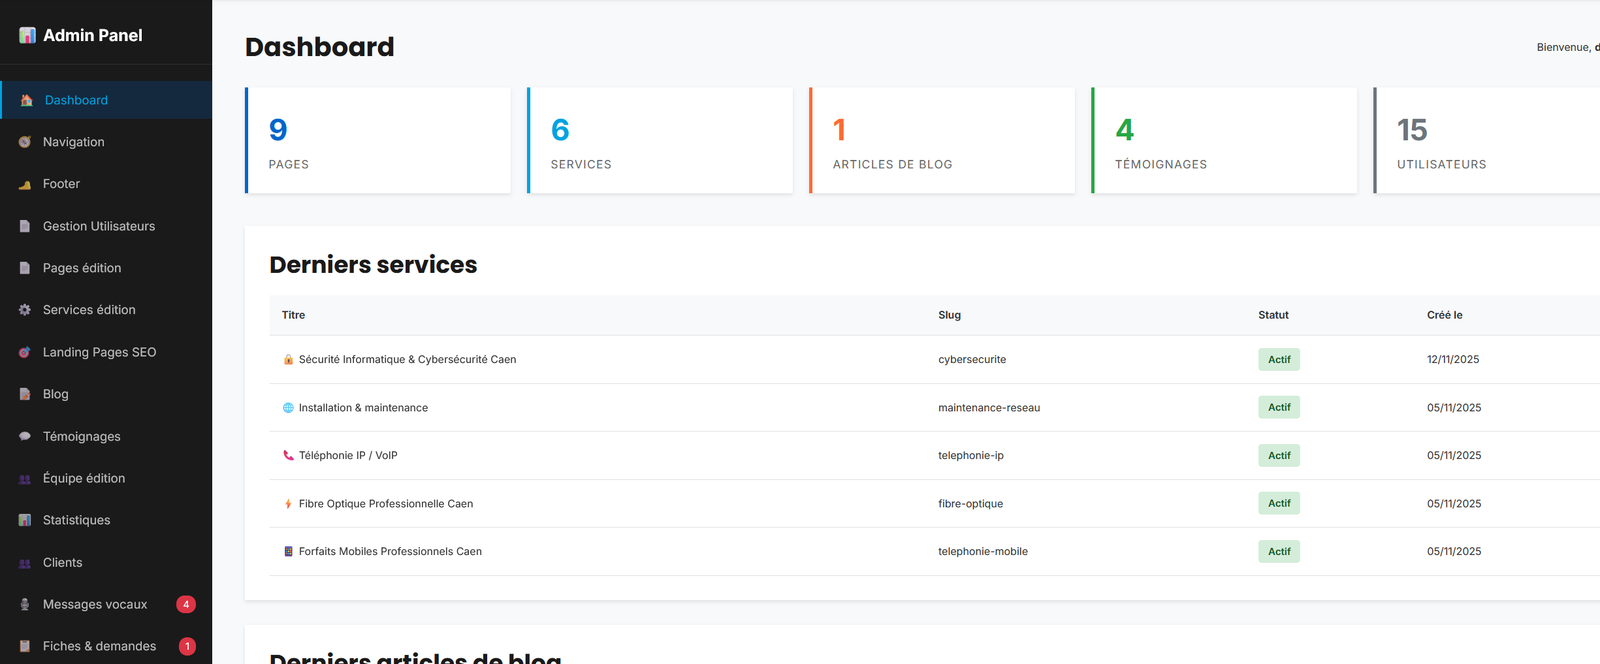This screenshot has height=664, width=1600.
Task: Open Messages vocaux in sidebar
Action: (x=106, y=604)
